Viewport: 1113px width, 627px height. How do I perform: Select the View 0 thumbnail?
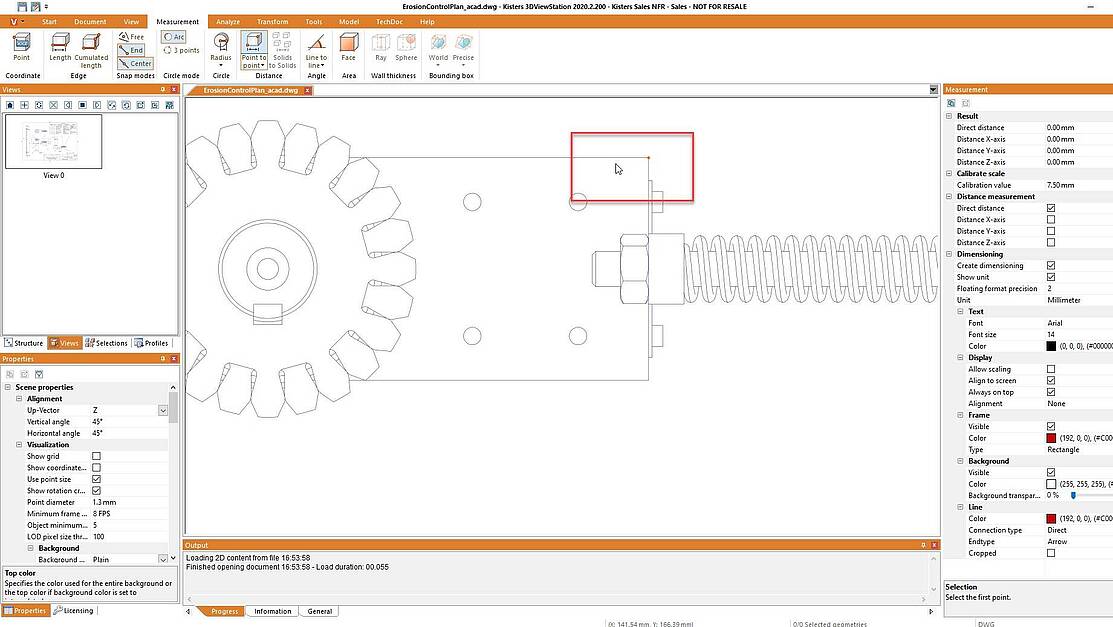tap(53, 141)
